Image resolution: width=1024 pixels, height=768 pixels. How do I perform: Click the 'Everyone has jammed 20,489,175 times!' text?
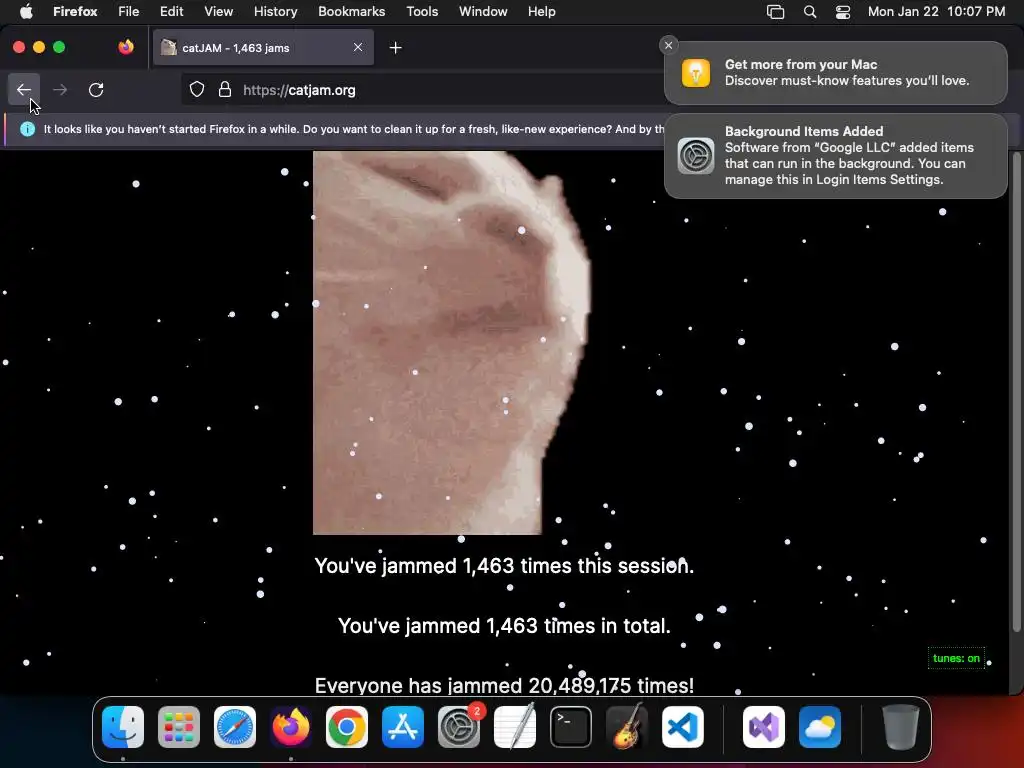(x=504, y=685)
